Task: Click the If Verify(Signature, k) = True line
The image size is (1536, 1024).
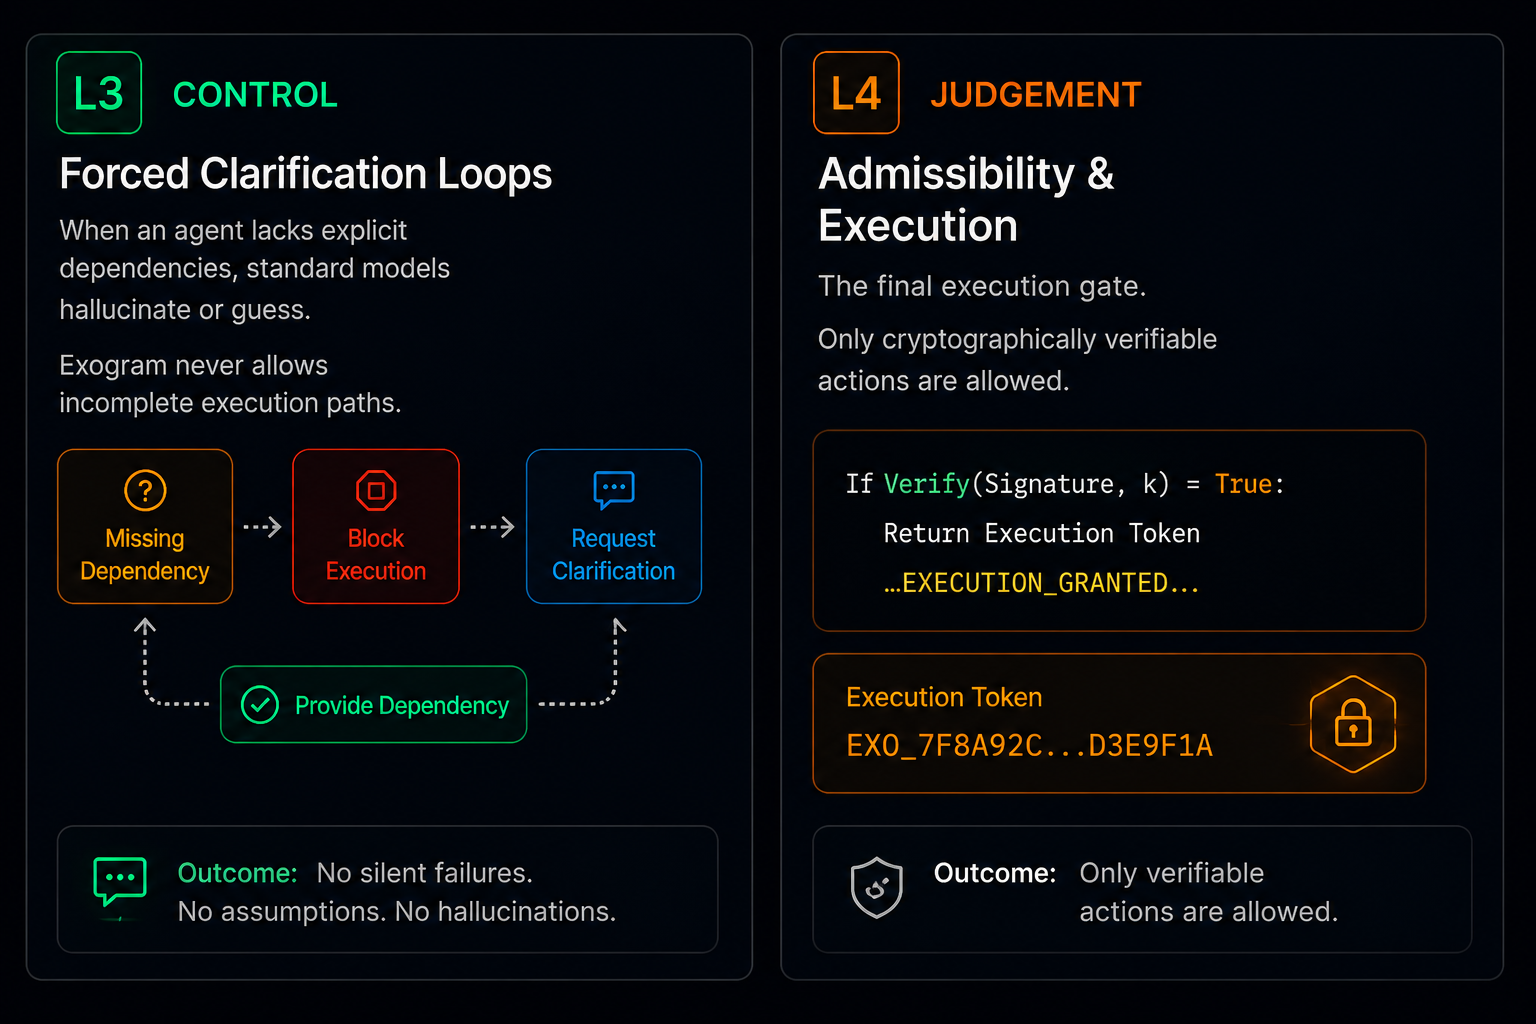Action: pyautogui.click(x=1065, y=484)
